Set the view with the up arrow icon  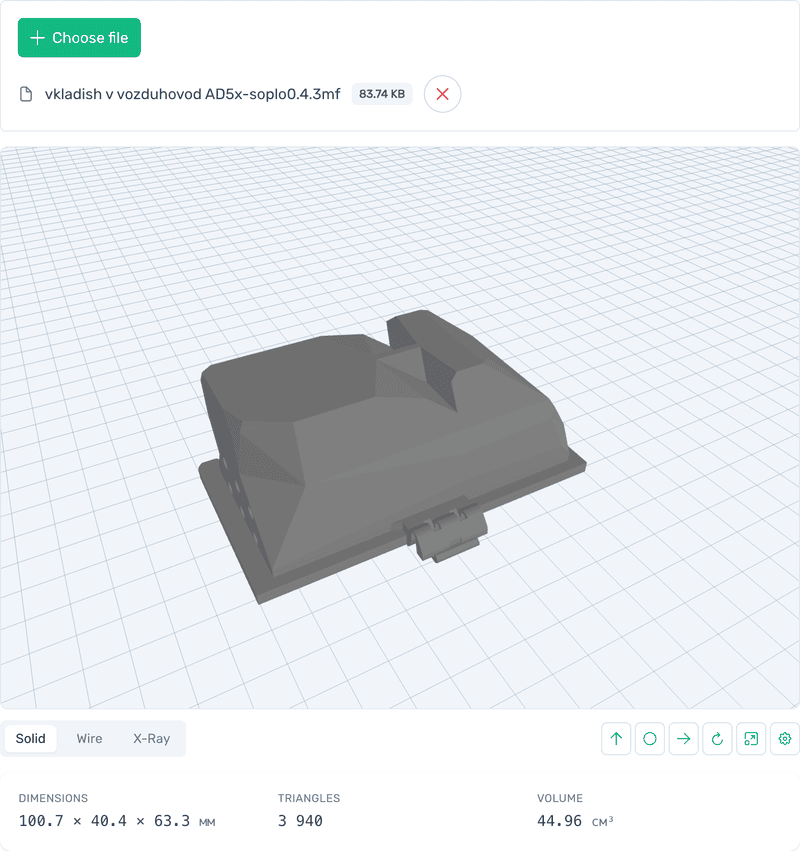pos(616,738)
